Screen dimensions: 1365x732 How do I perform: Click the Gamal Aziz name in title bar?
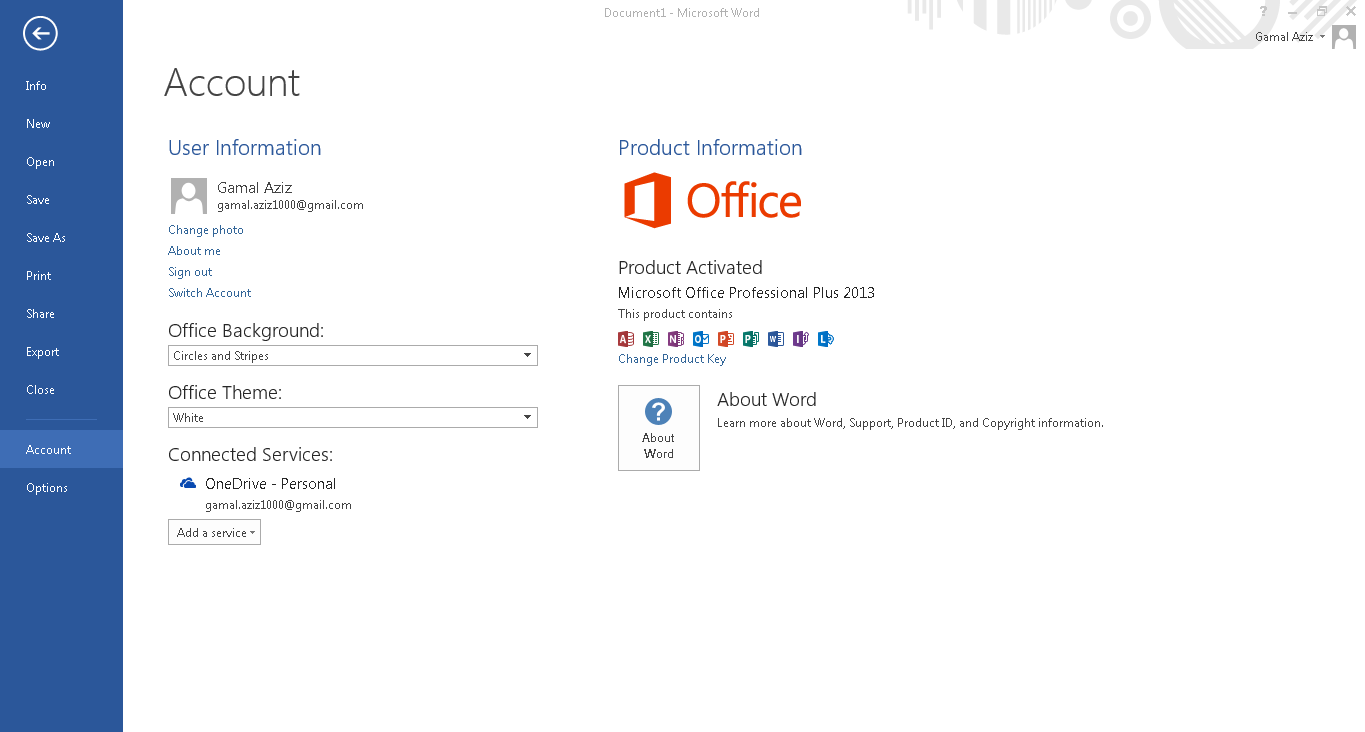point(1284,37)
